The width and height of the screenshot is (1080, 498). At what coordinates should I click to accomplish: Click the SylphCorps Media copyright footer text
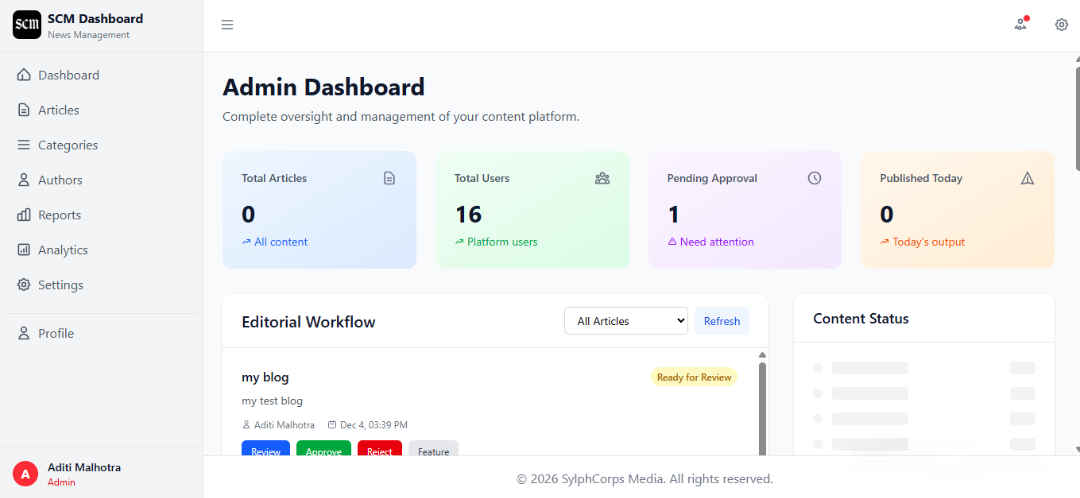coord(645,478)
